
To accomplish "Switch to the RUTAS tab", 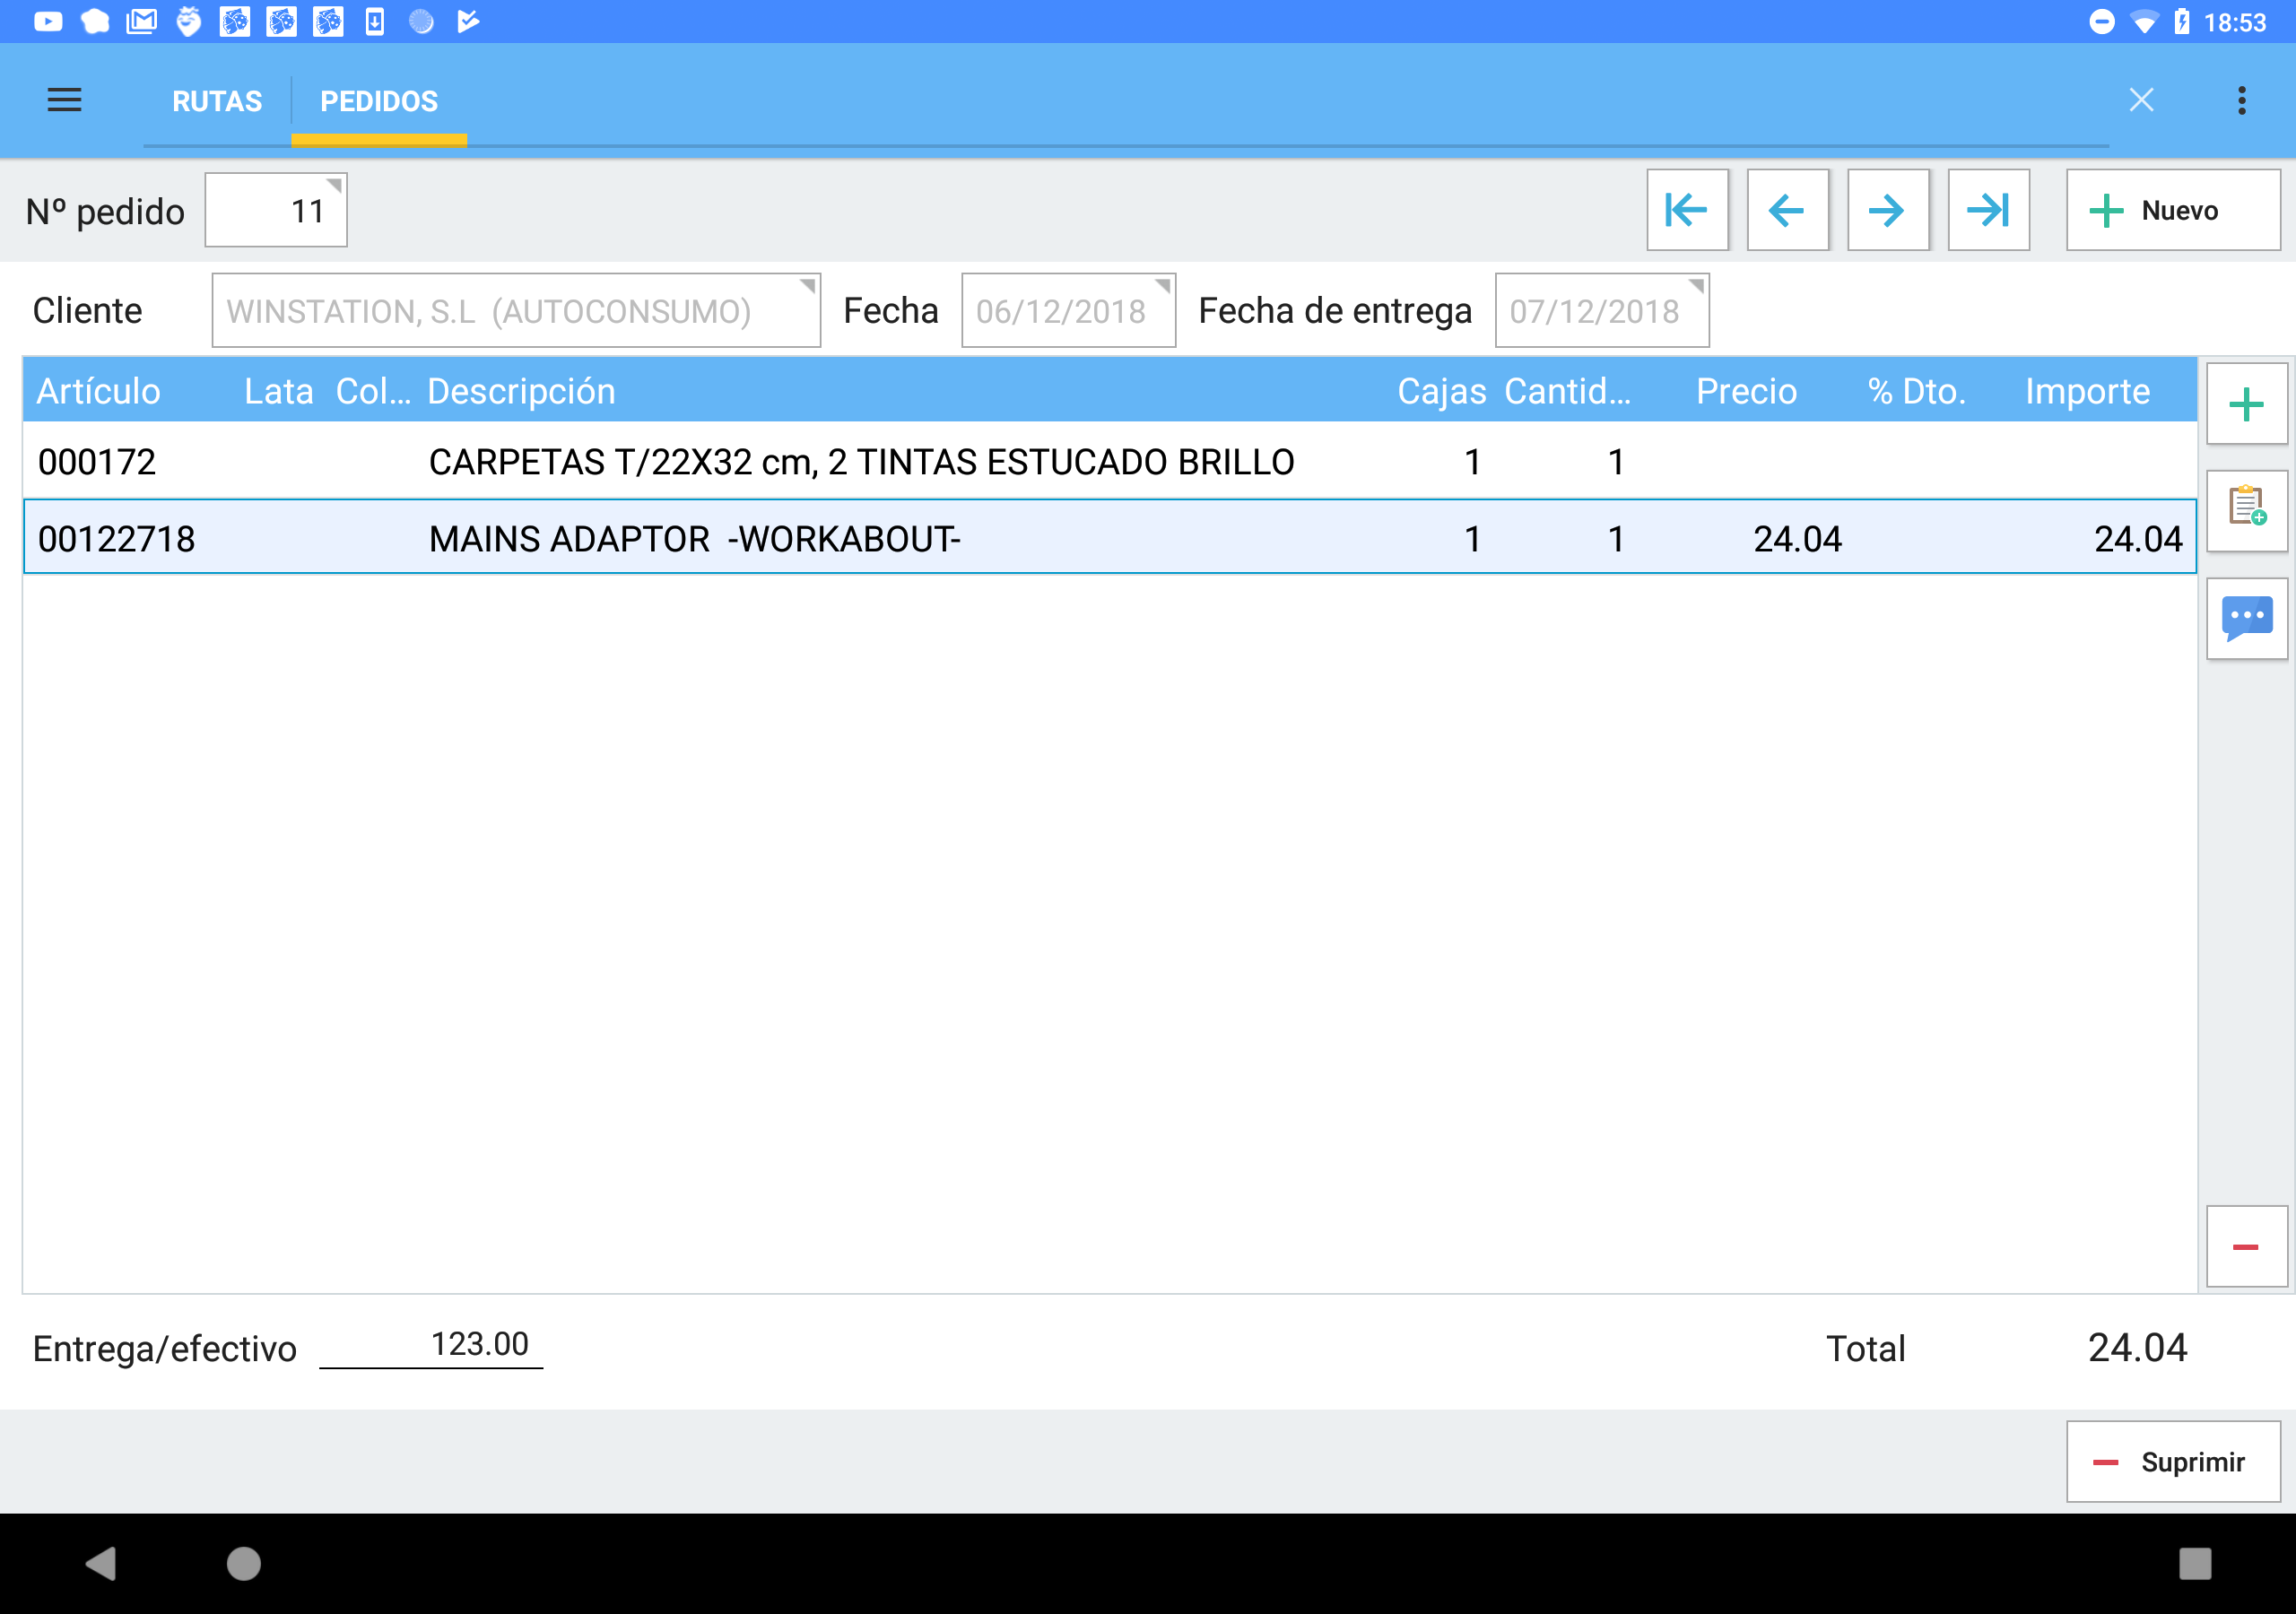I will 217,101.
